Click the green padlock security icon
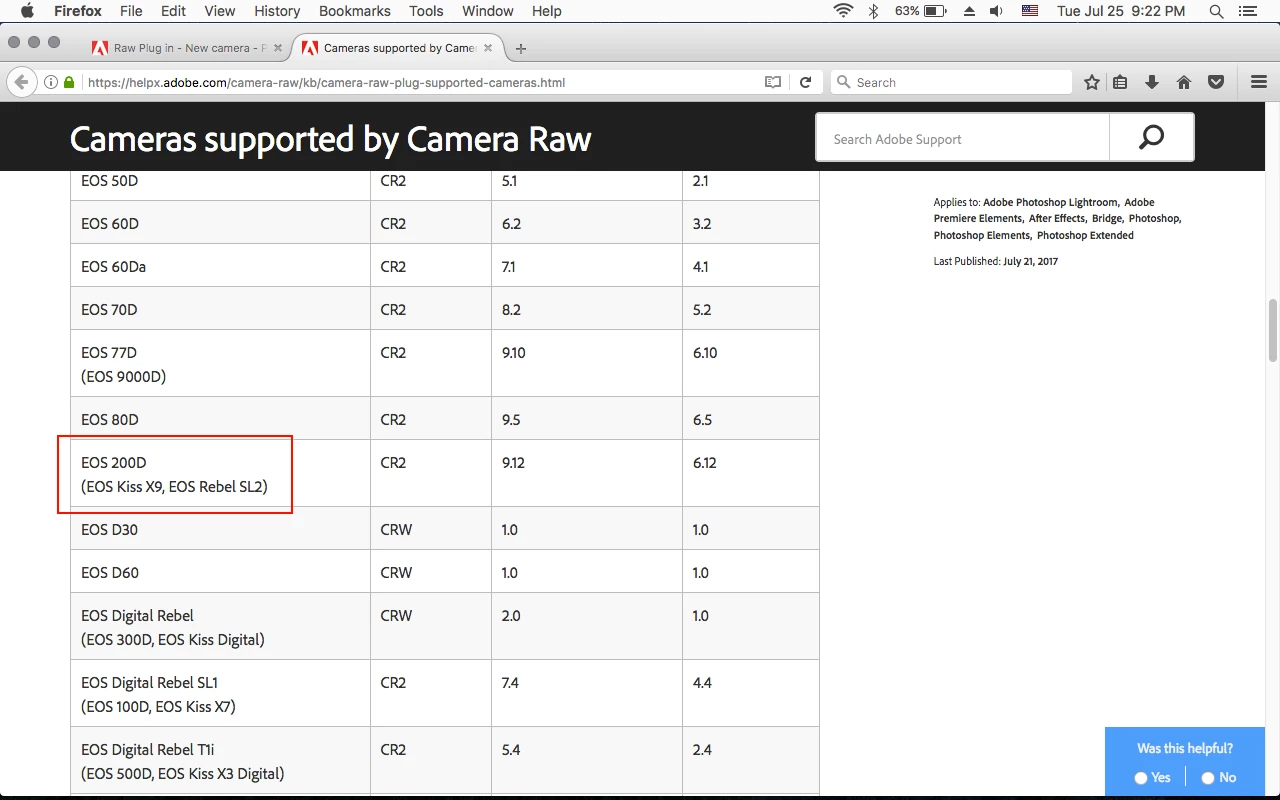This screenshot has width=1280, height=800. pos(69,82)
